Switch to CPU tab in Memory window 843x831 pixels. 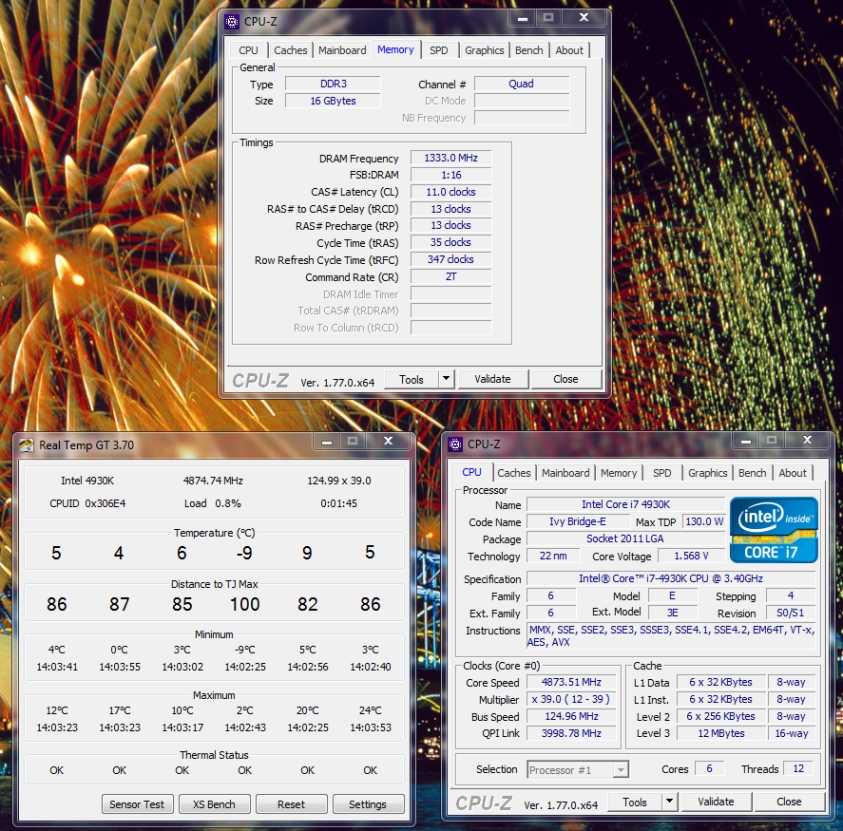click(x=248, y=50)
